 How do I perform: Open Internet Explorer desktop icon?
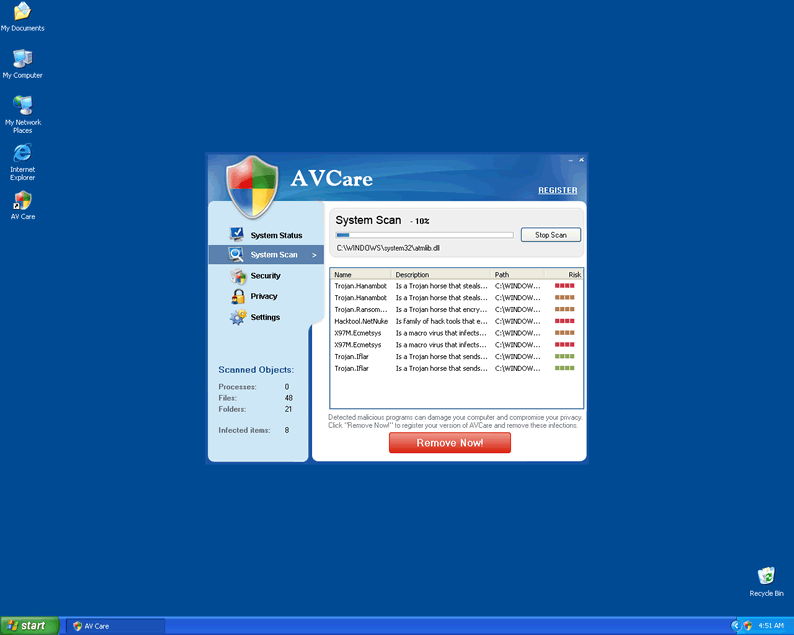22,153
